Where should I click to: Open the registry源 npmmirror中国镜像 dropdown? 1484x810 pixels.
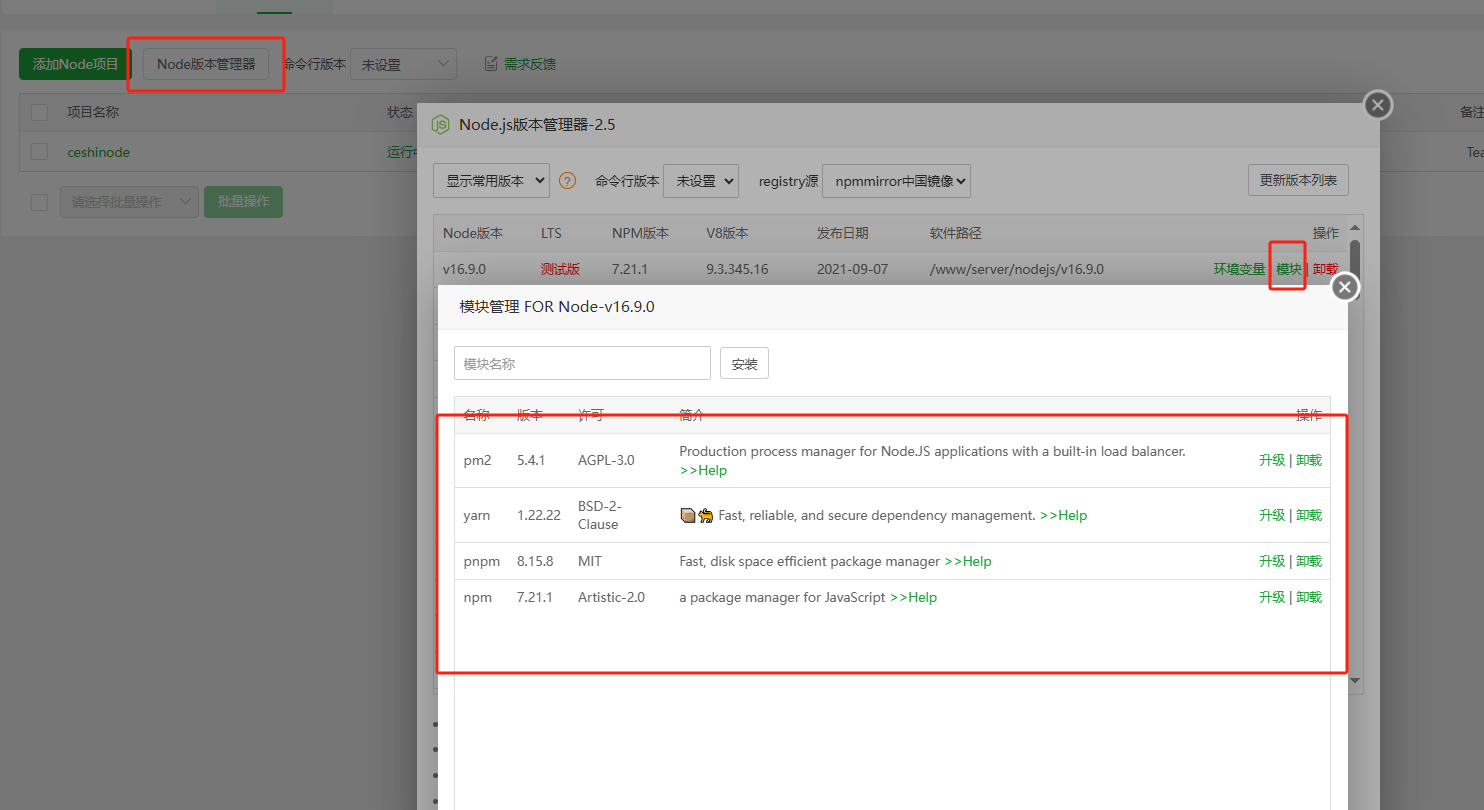click(x=896, y=181)
